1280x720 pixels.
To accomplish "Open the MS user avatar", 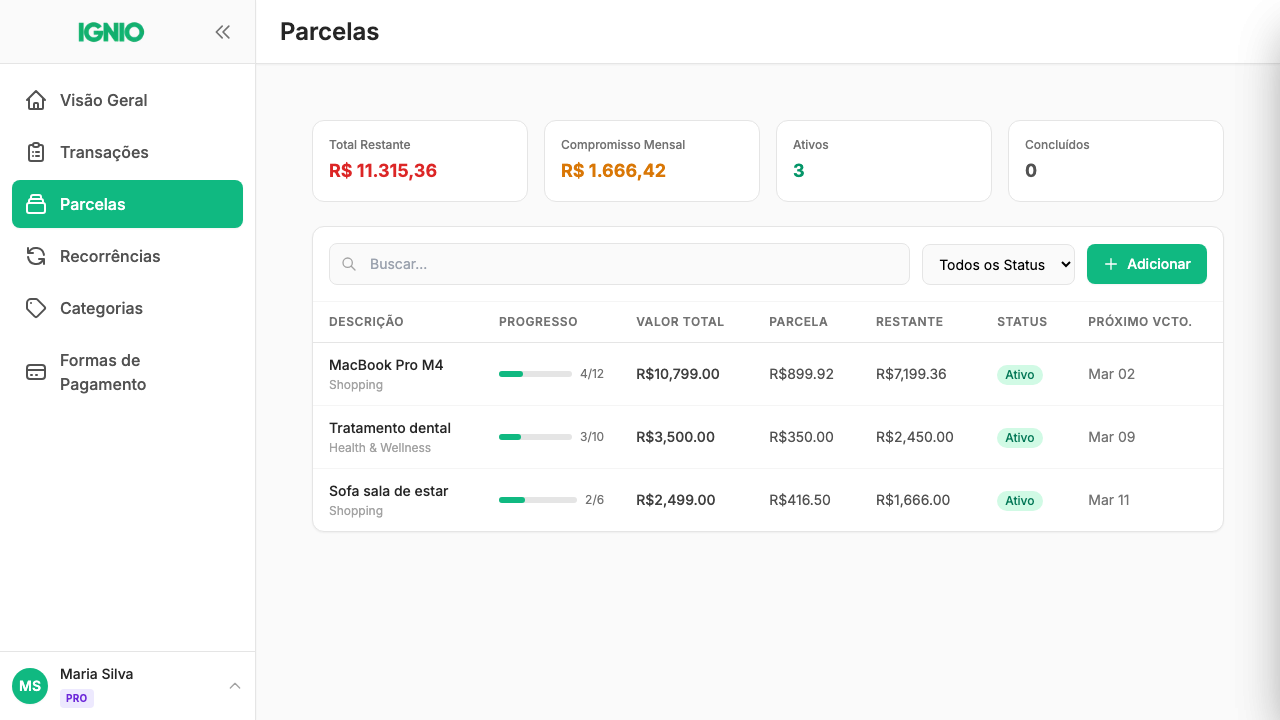I will click(x=29, y=685).
